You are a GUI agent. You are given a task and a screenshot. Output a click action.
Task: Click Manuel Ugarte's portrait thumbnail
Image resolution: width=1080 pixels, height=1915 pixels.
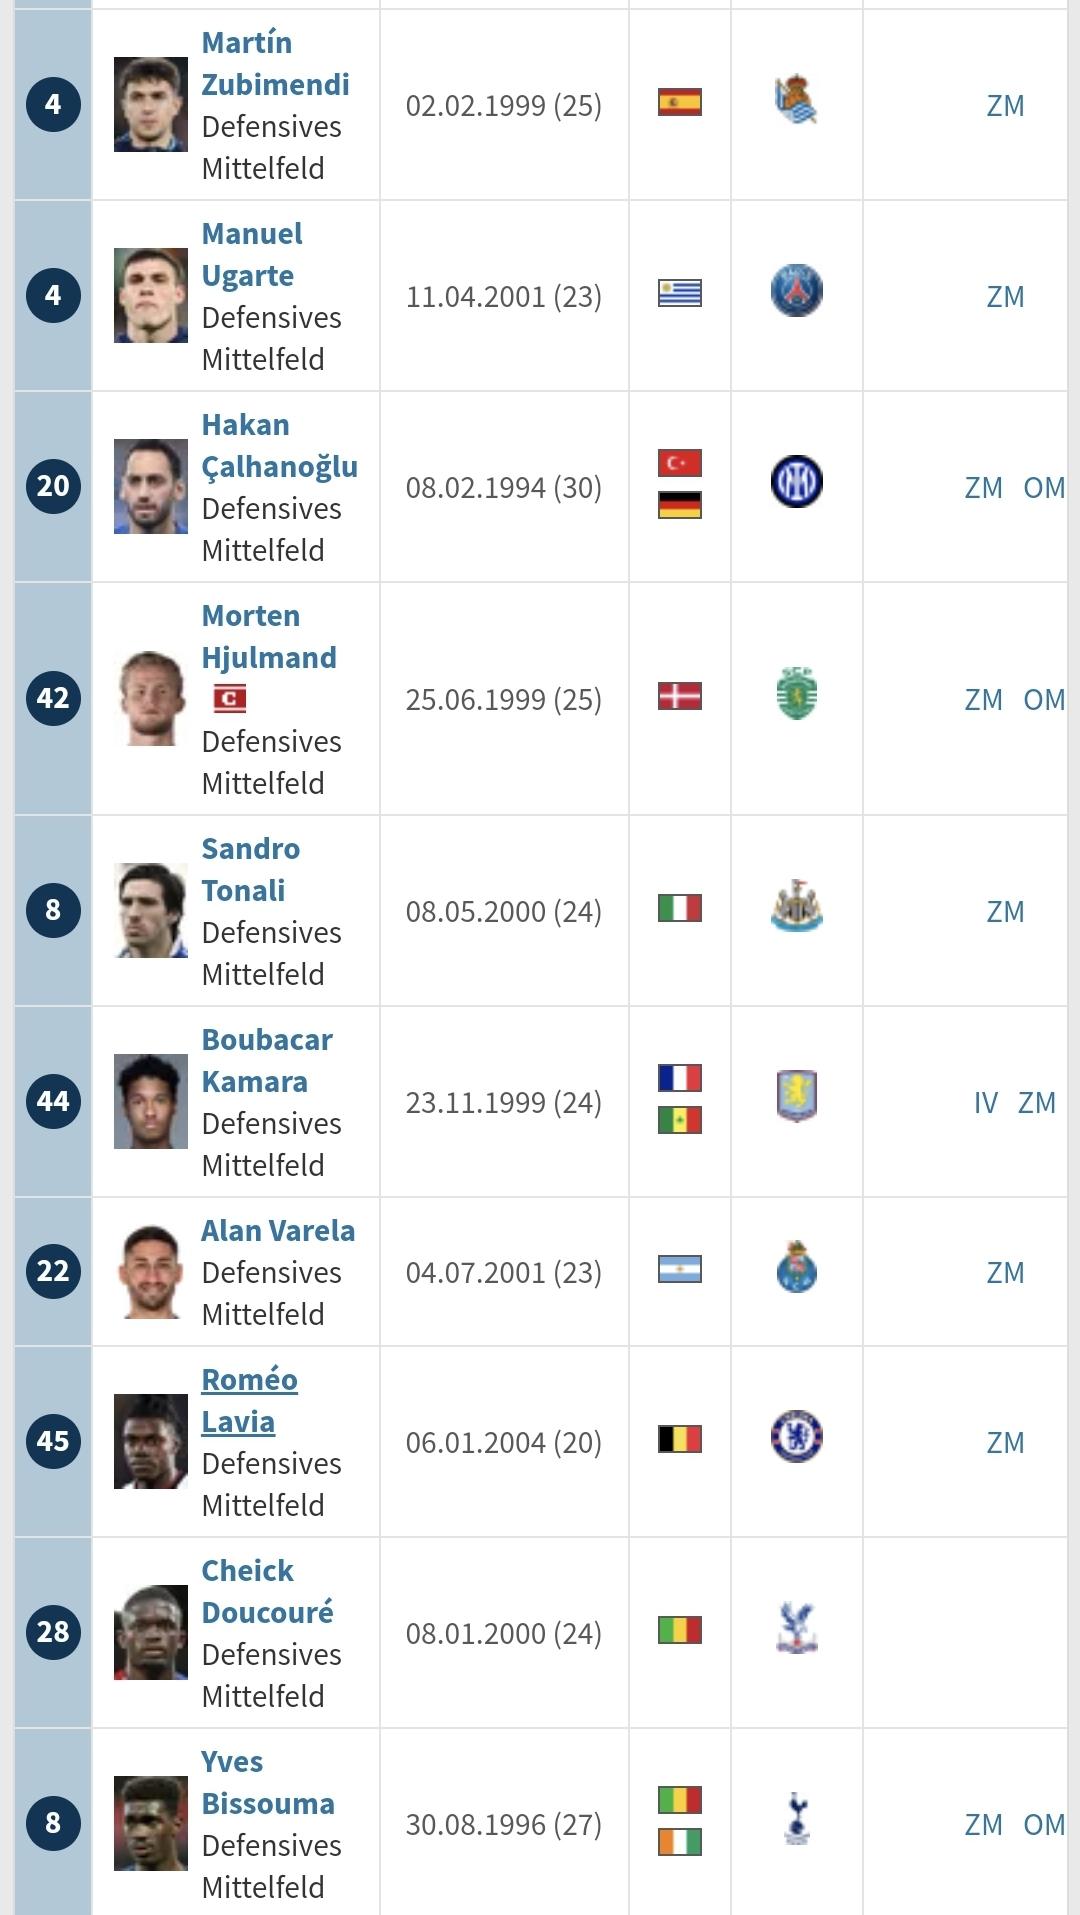click(151, 295)
